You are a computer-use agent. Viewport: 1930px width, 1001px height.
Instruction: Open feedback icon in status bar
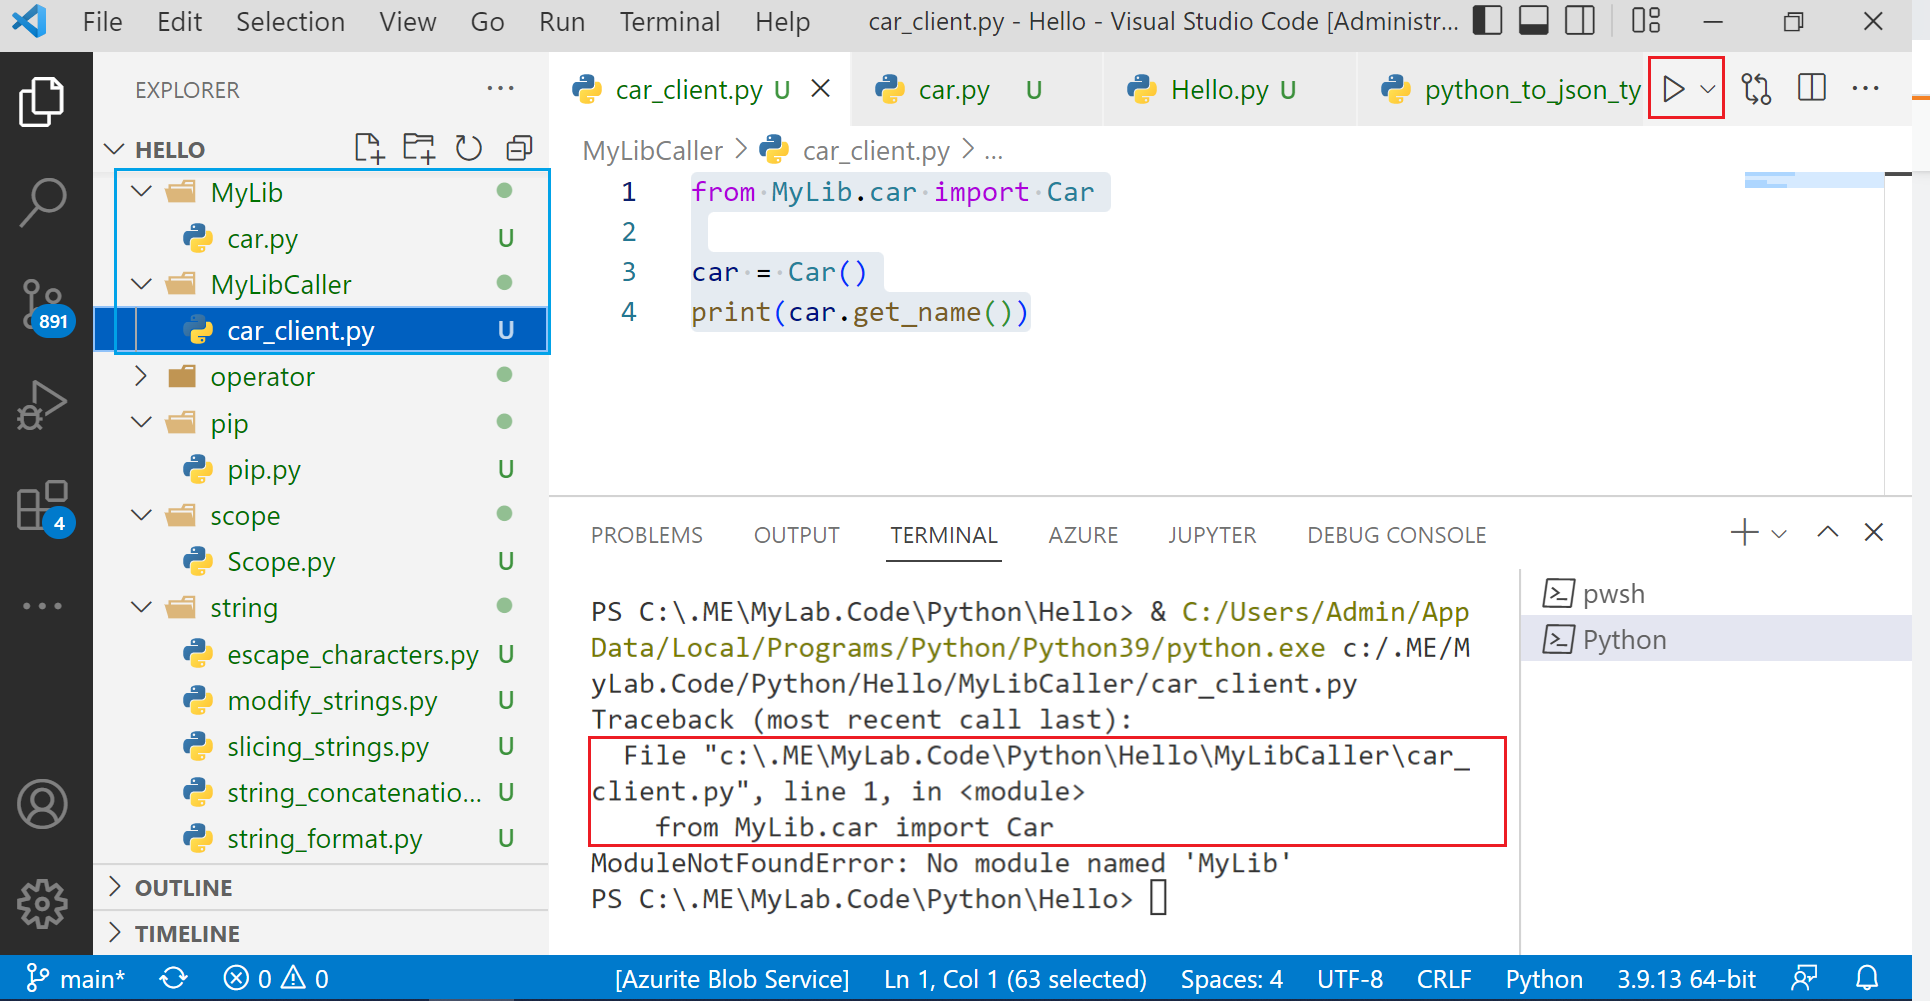1804,978
